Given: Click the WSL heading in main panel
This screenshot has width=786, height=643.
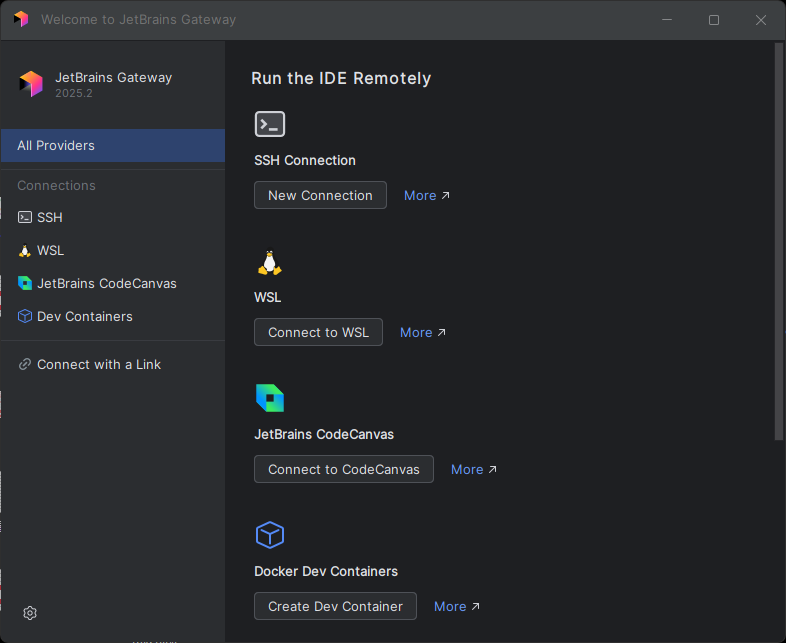Looking at the screenshot, I should pos(268,297).
